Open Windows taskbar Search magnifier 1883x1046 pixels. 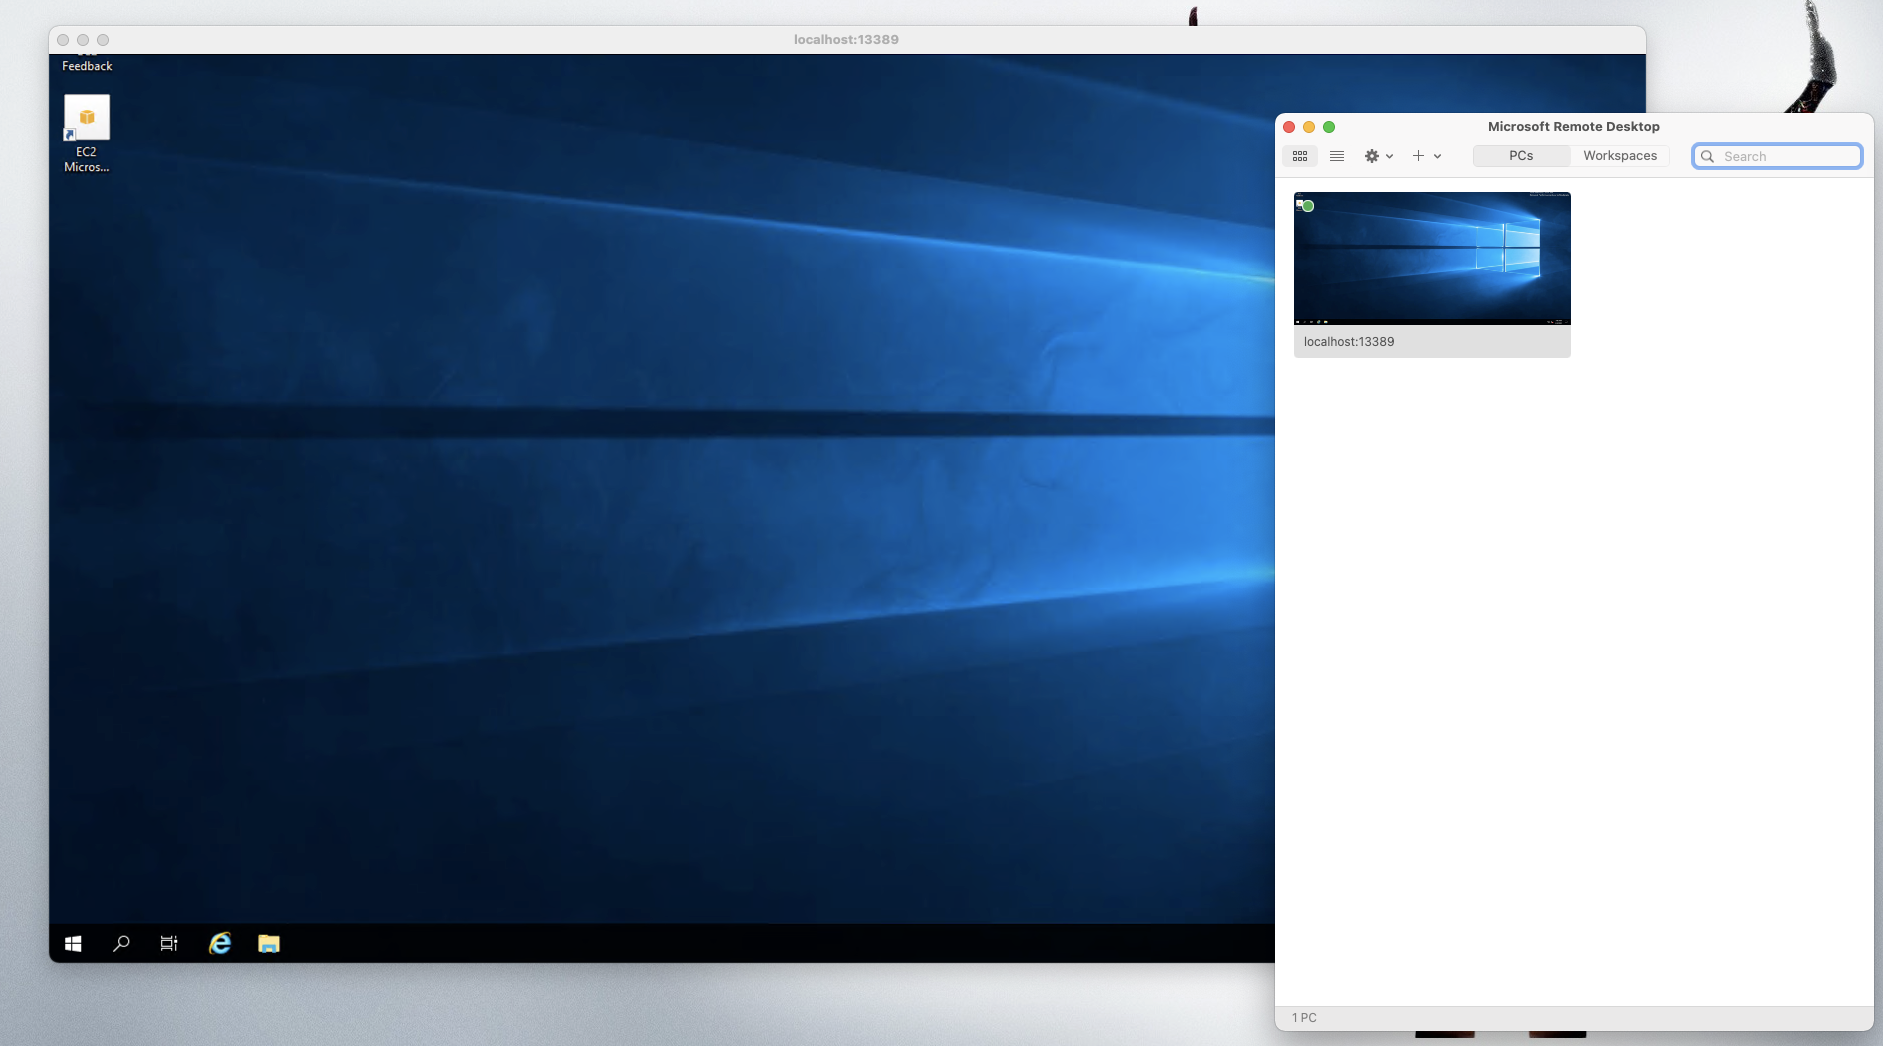(121, 944)
